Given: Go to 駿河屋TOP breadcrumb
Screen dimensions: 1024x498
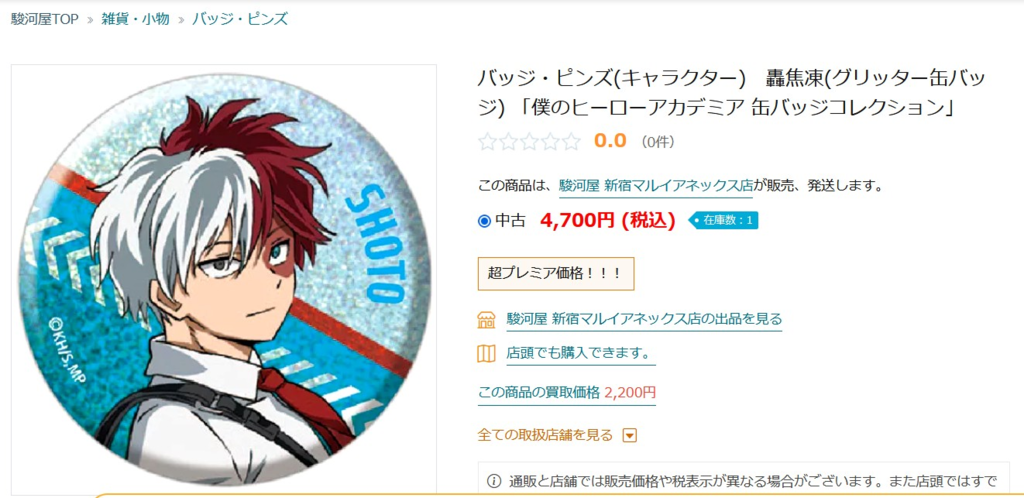Looking at the screenshot, I should coord(44,19).
